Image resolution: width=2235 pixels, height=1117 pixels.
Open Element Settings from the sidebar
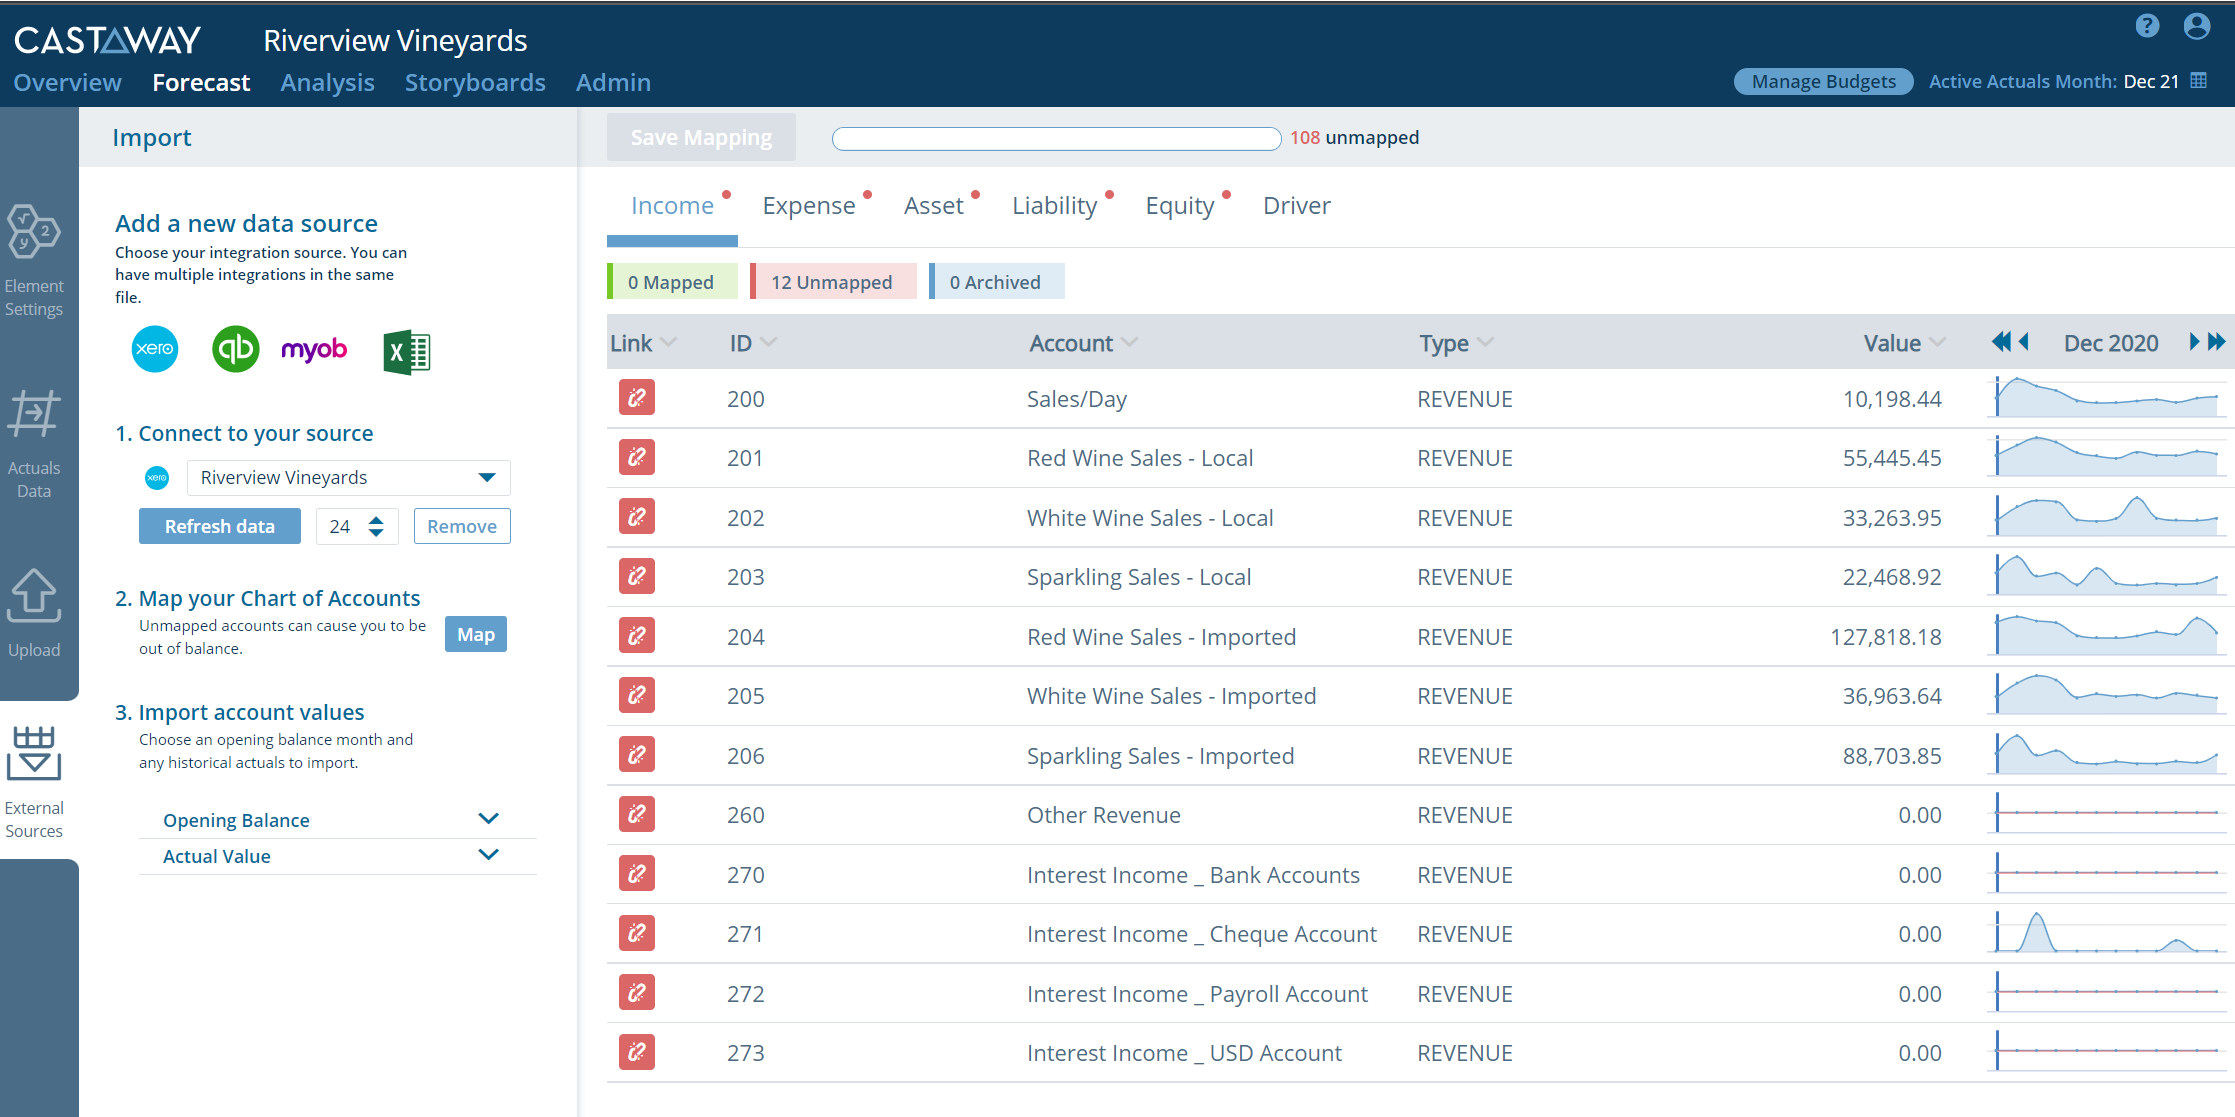coord(35,258)
